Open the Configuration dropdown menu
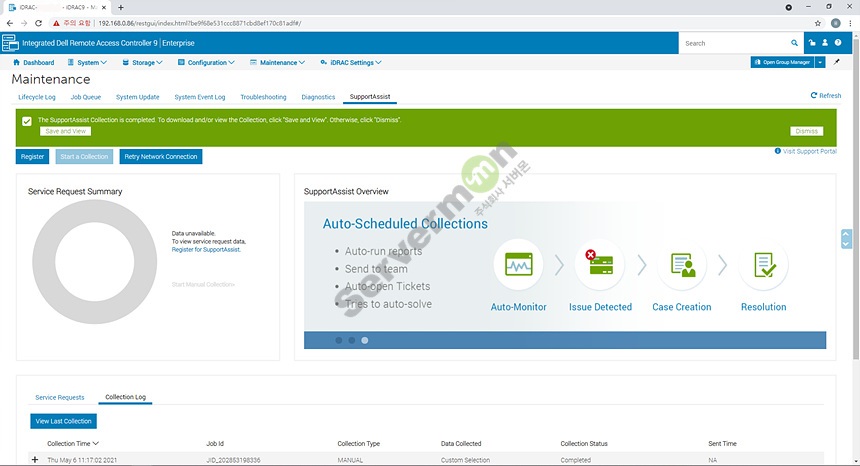The image size is (860, 466). point(206,62)
